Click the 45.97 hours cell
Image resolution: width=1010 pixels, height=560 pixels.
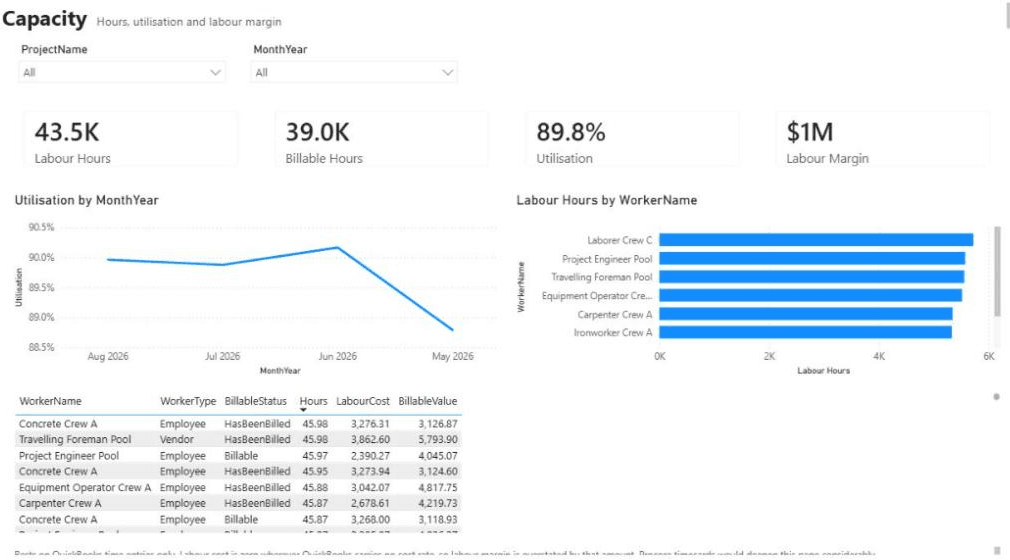click(315, 456)
